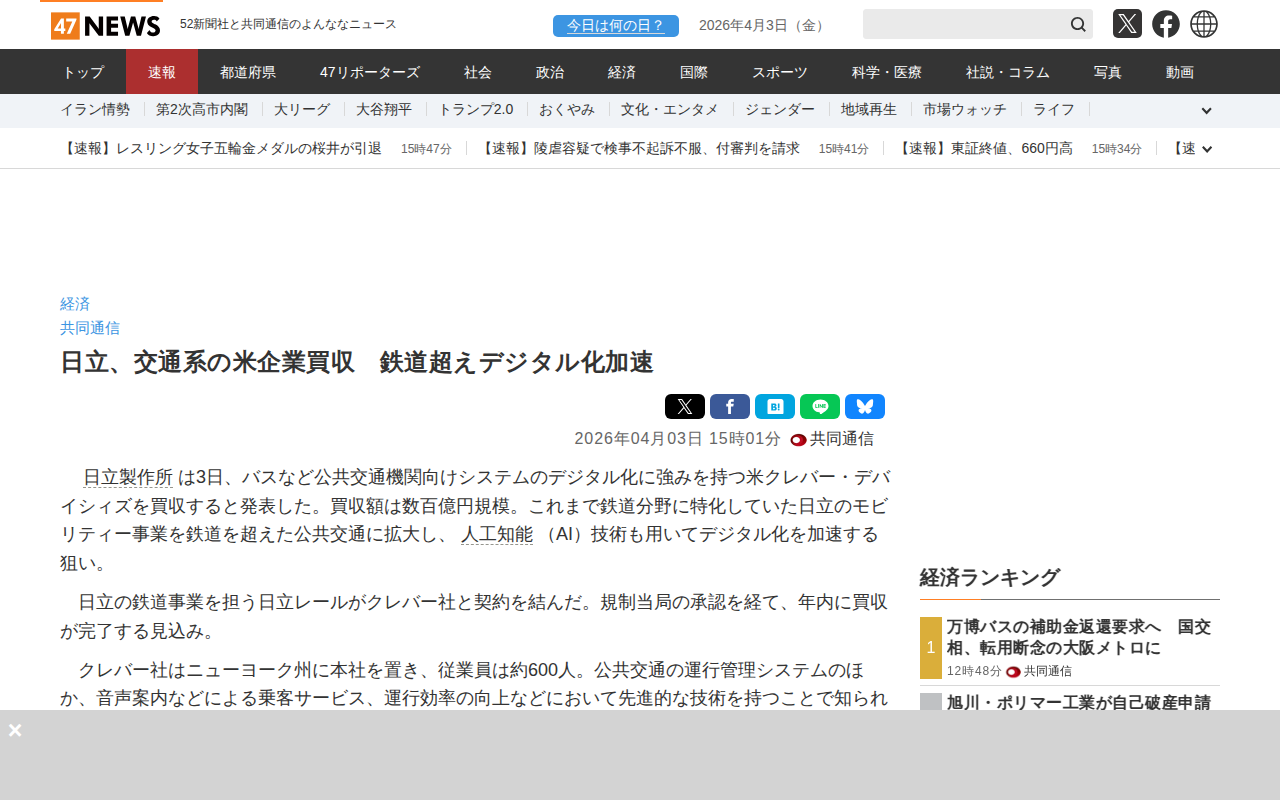Share article on Hatena Bookmark

click(x=775, y=406)
